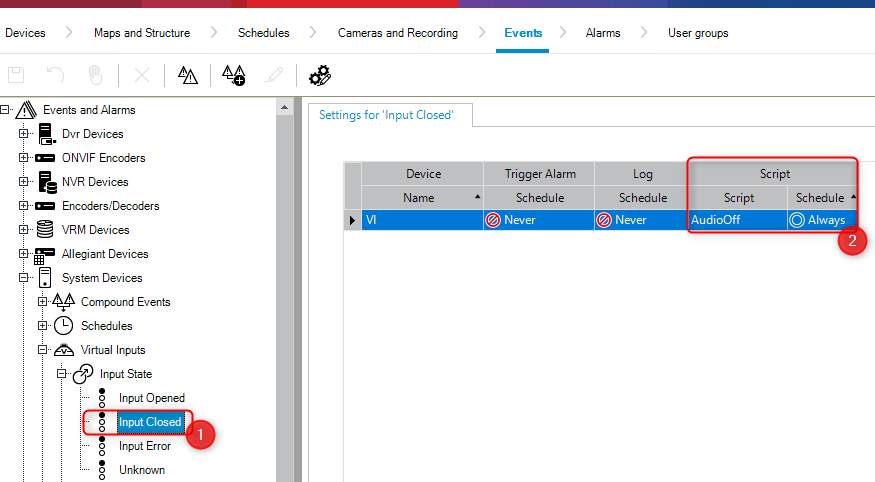Click the NVR Devices icon
Image resolution: width=875 pixels, height=482 pixels.
pos(45,182)
